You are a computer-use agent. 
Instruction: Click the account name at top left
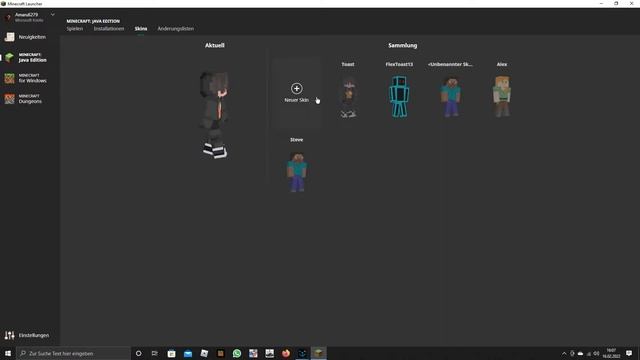[x=26, y=15]
